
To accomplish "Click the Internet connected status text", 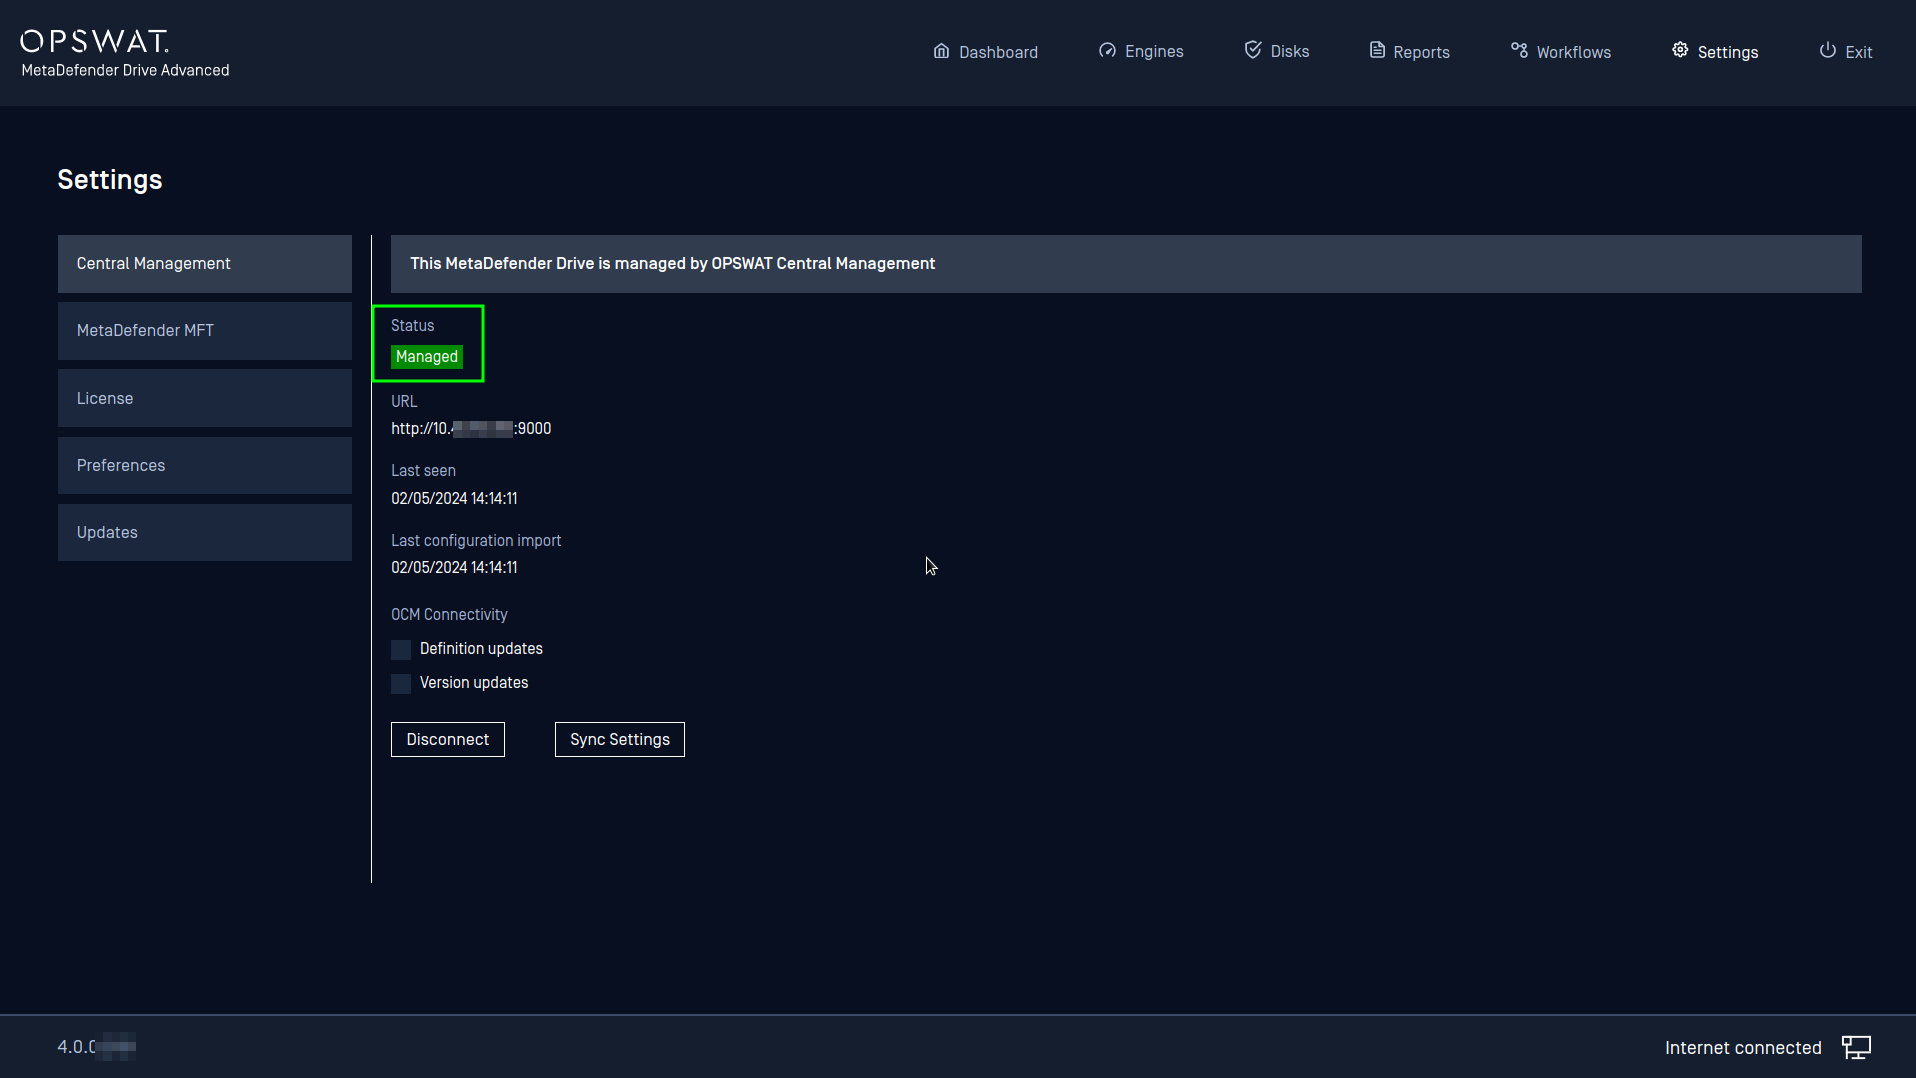I will [x=1743, y=1048].
